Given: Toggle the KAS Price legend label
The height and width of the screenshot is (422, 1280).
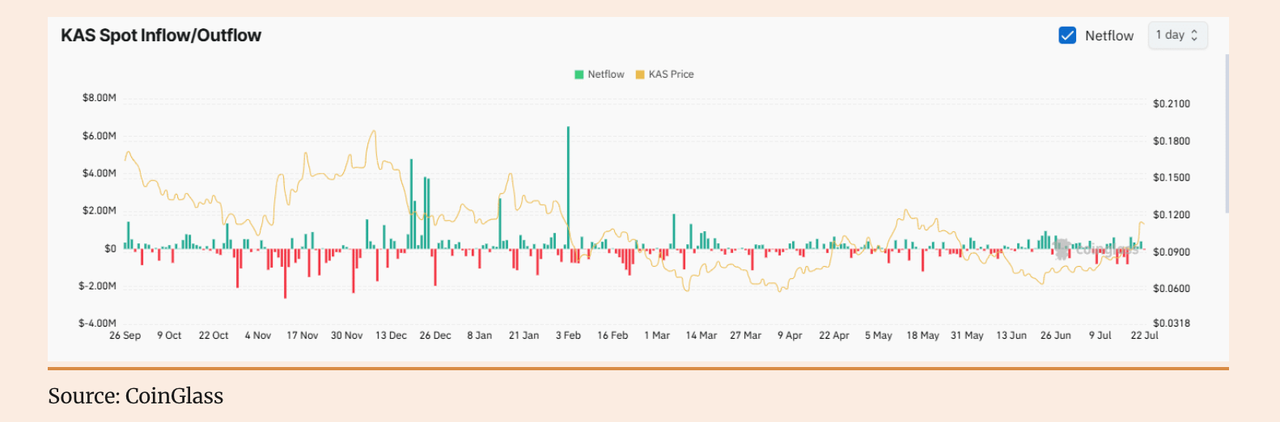Looking at the screenshot, I should (x=671, y=74).
